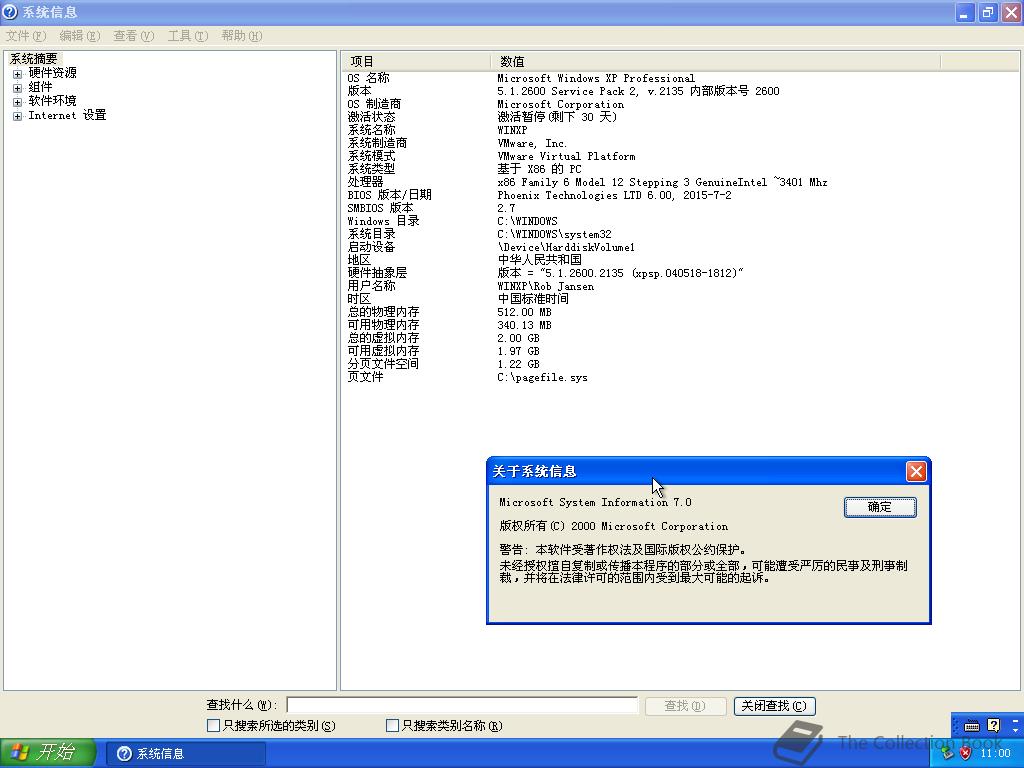
Task: Open the 文件(F) menu
Action: click(x=26, y=36)
